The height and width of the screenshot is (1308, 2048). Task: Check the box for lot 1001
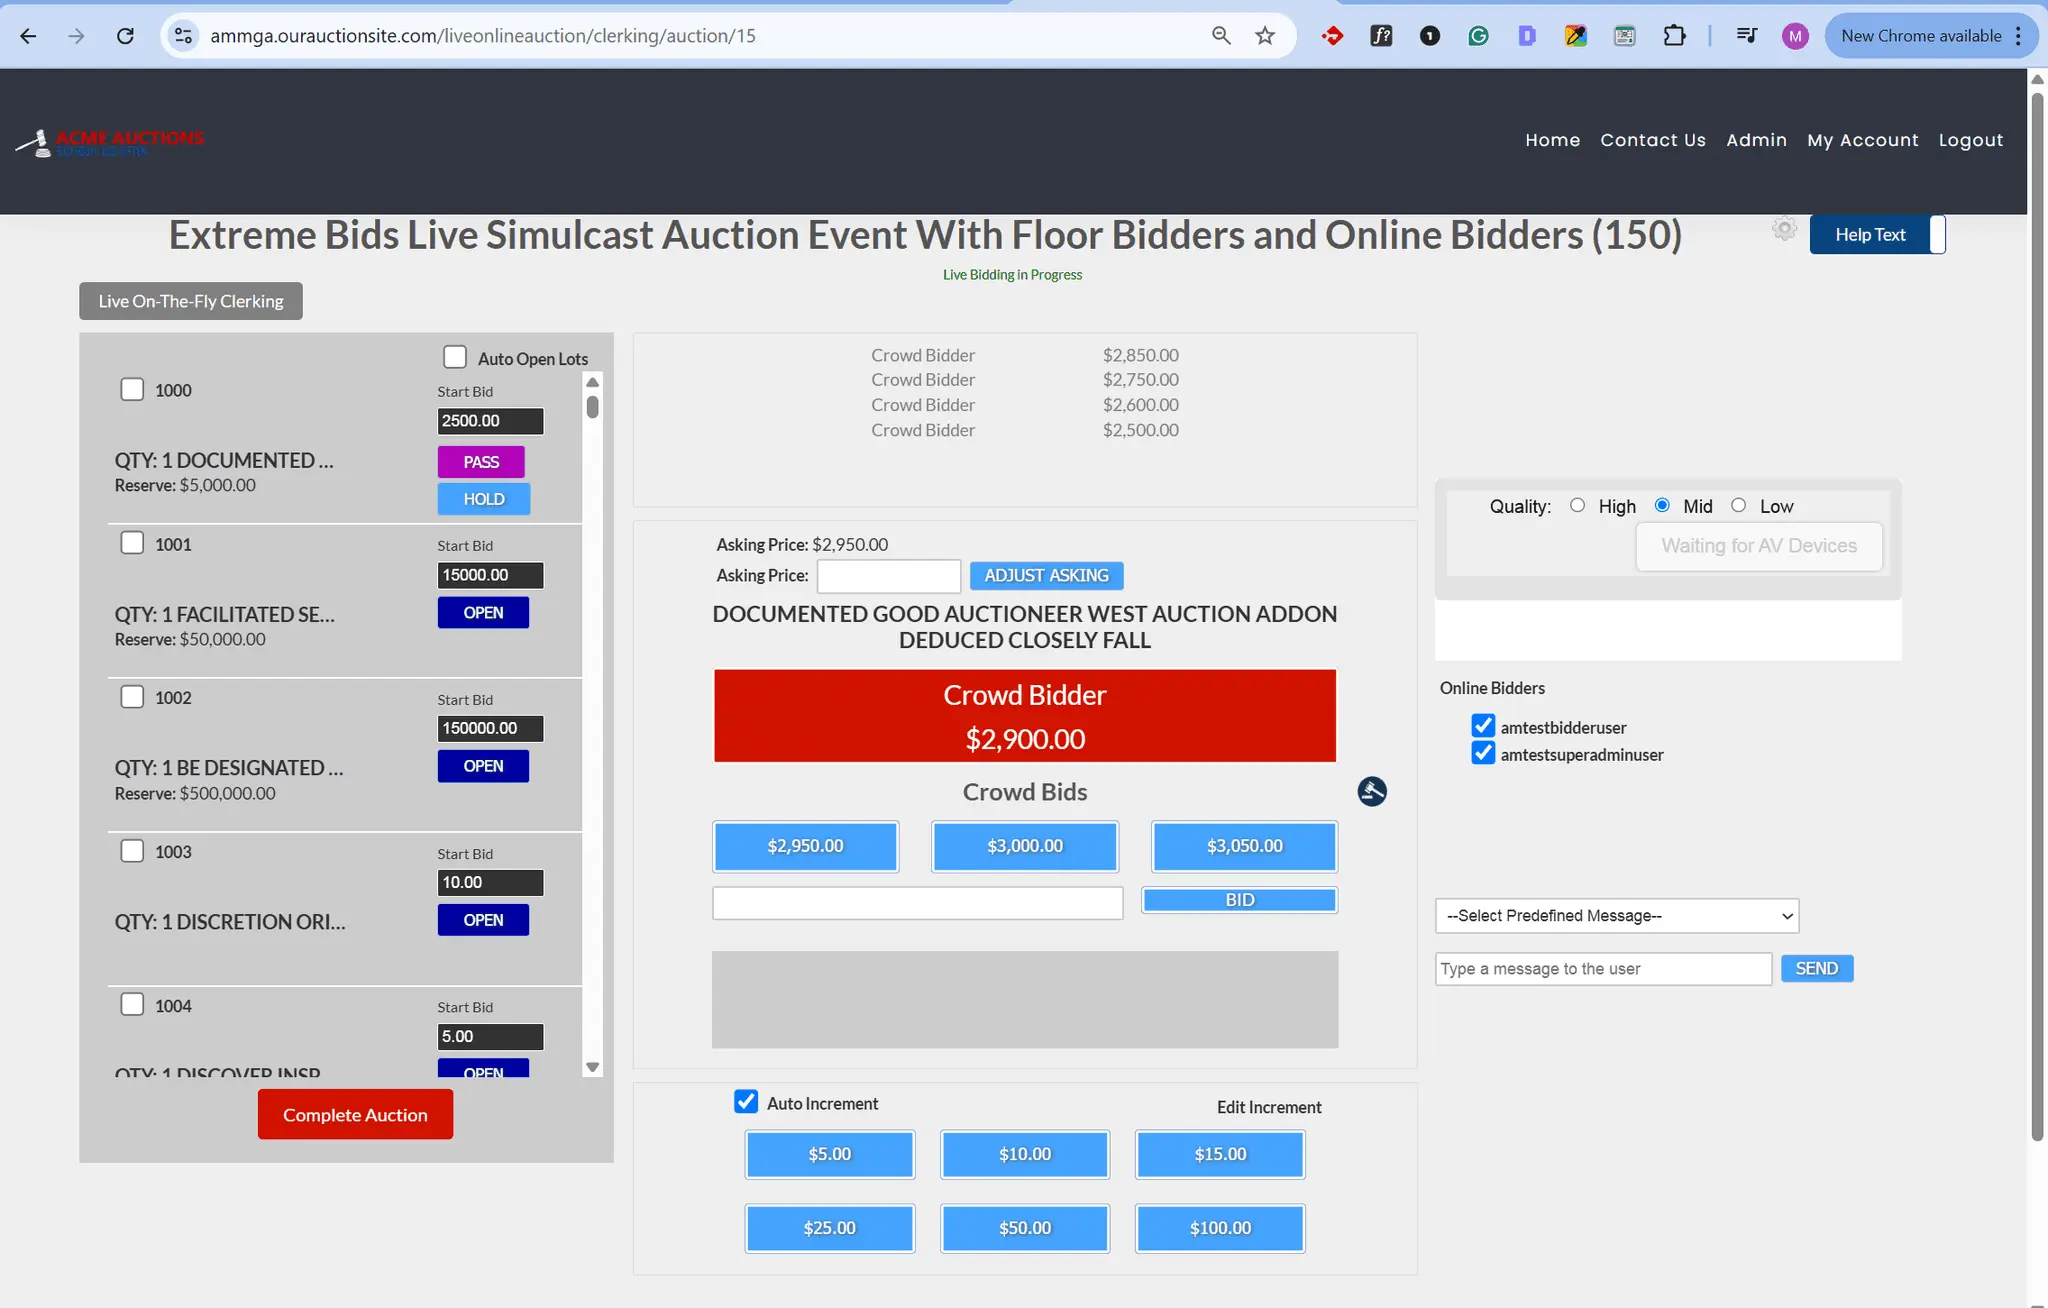132,543
